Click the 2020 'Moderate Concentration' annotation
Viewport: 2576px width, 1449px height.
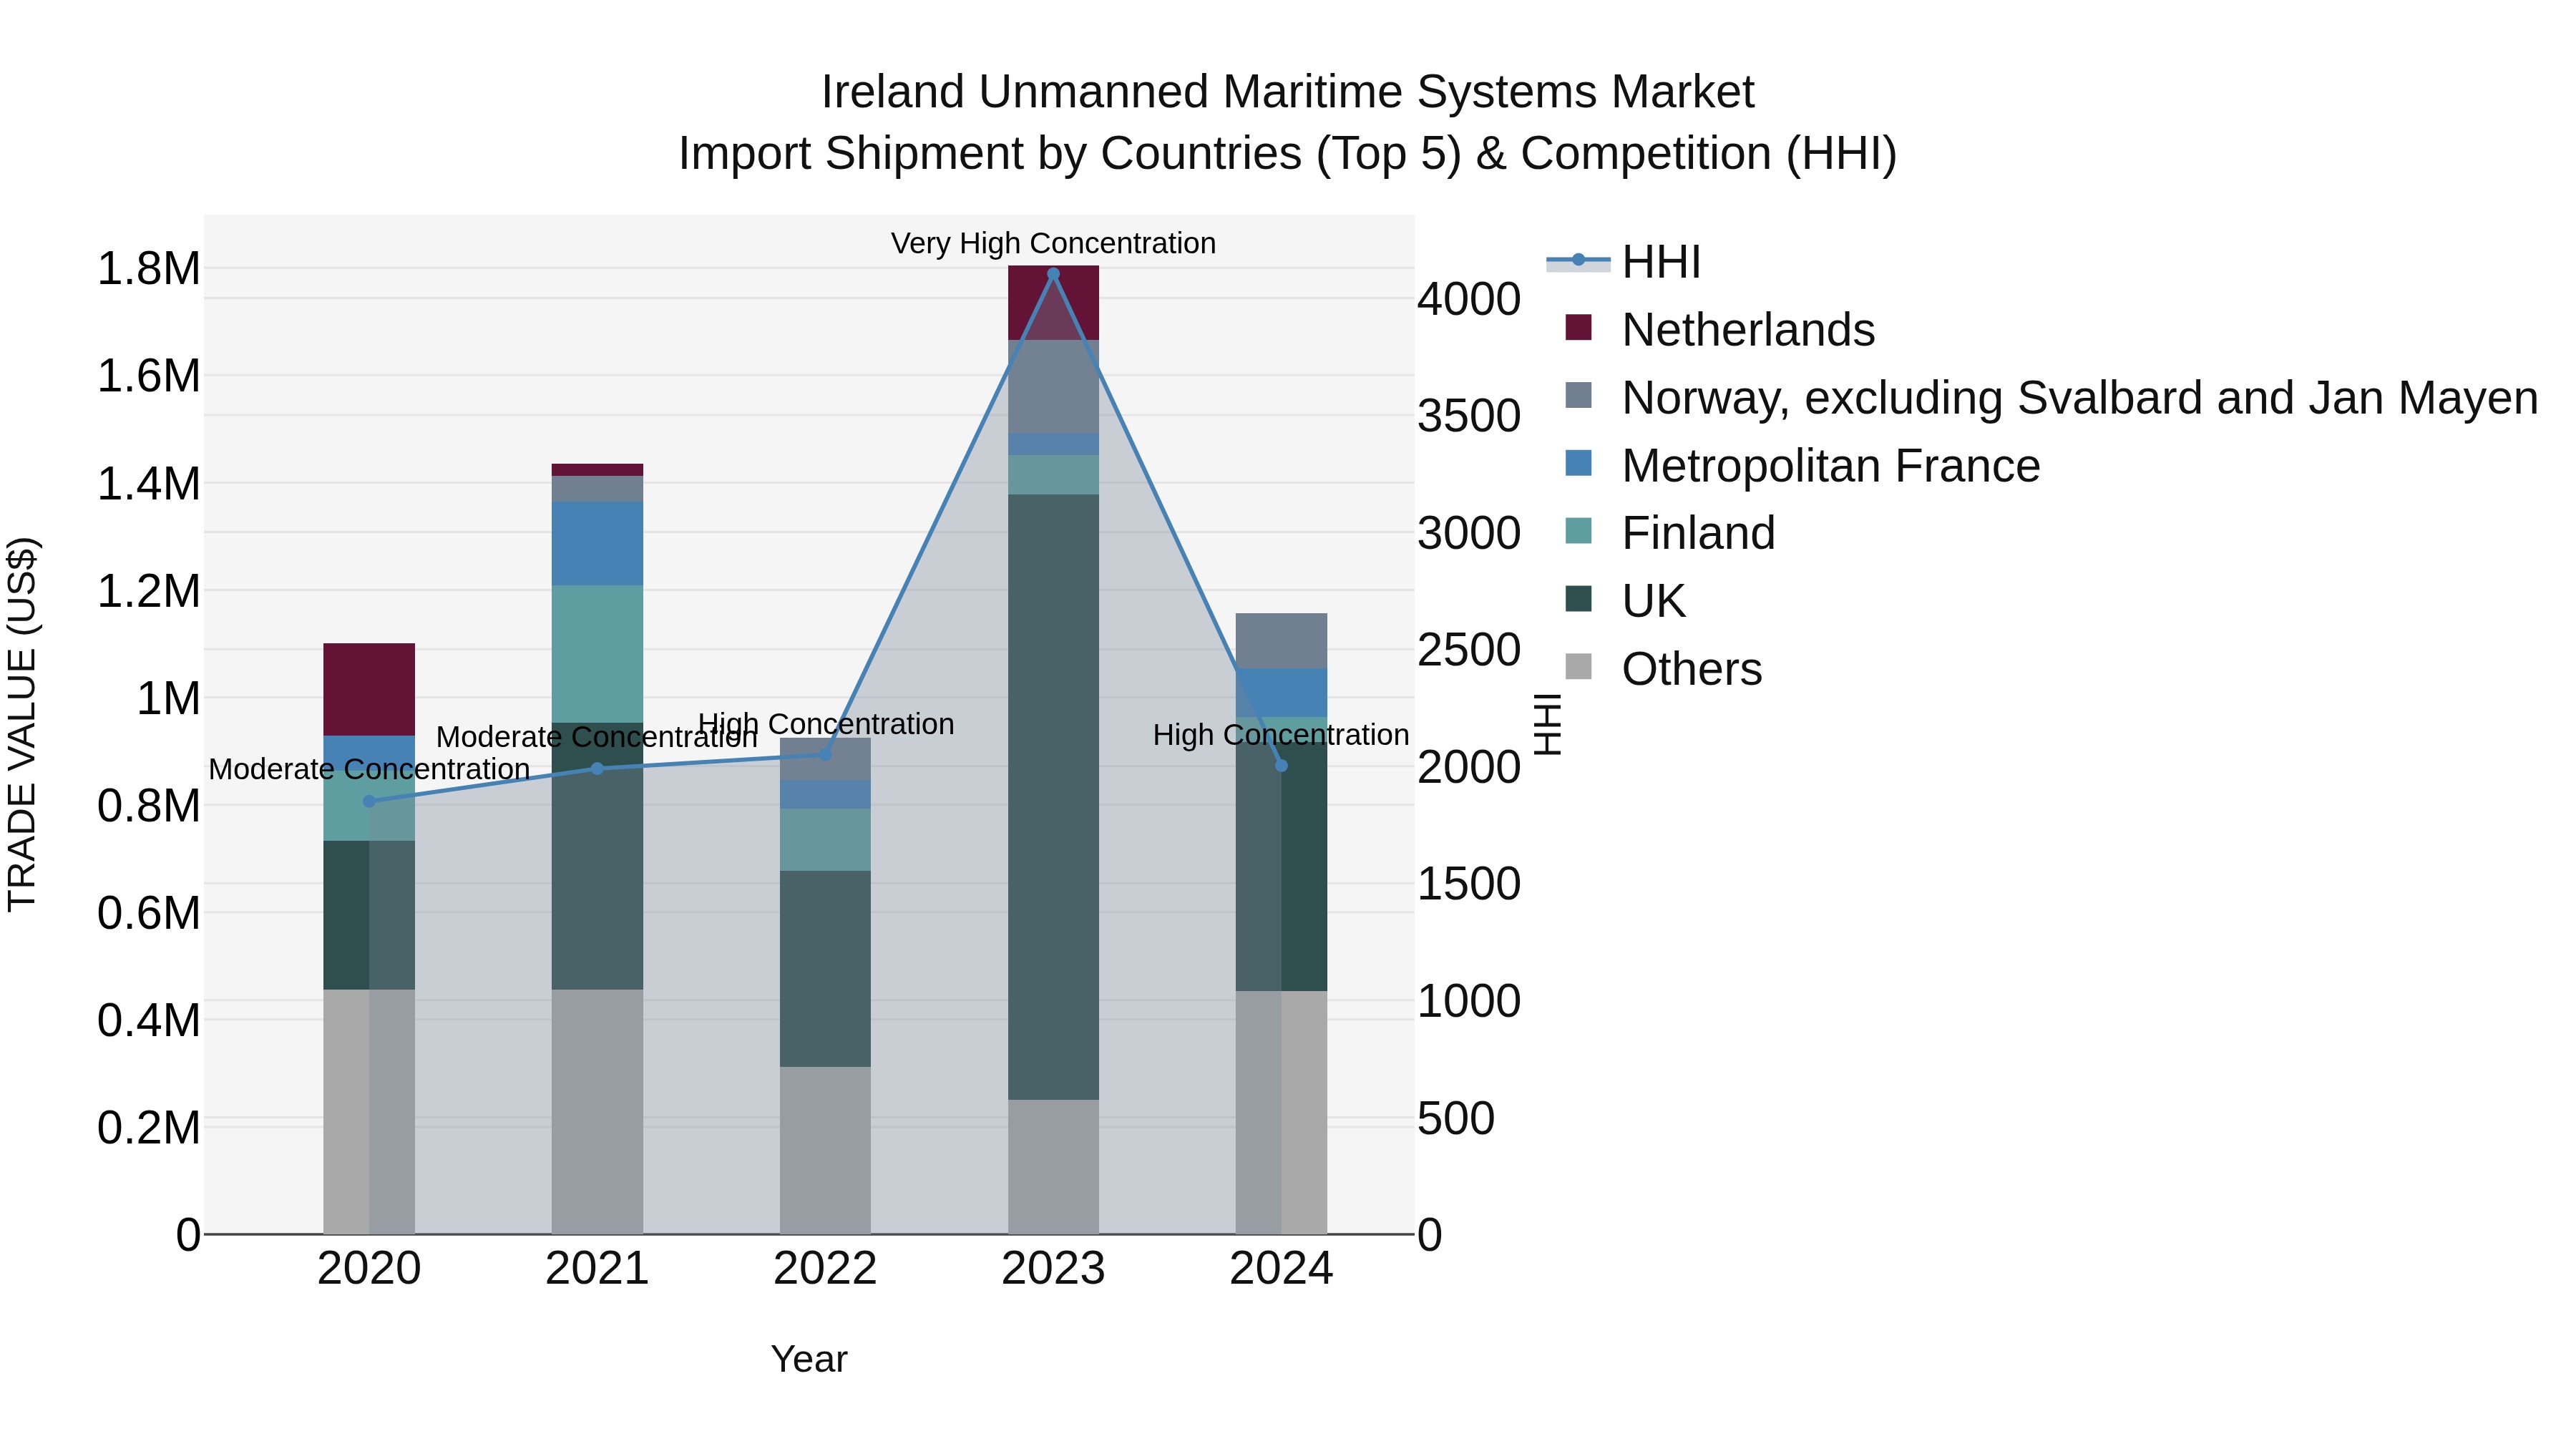pos(369,769)
